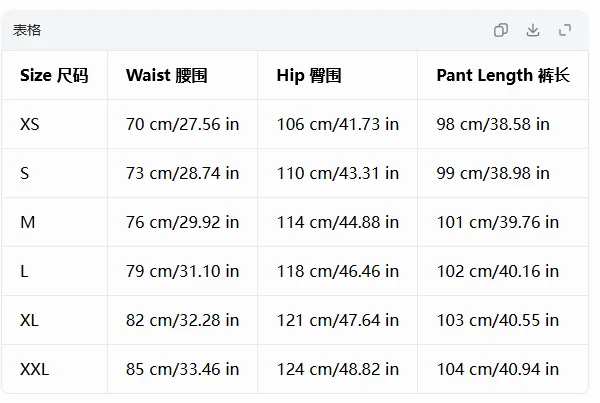Expand the table to fullscreen view
Screen dimensions: 600x403
click(x=565, y=30)
